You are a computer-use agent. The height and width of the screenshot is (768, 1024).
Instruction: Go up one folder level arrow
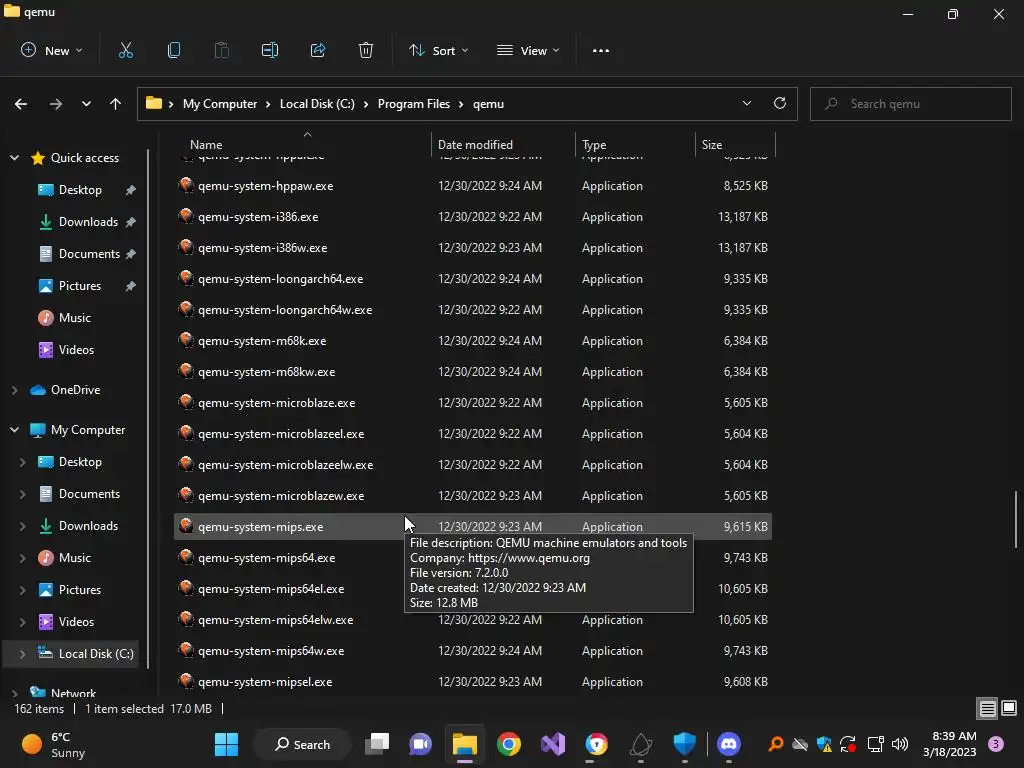point(116,104)
